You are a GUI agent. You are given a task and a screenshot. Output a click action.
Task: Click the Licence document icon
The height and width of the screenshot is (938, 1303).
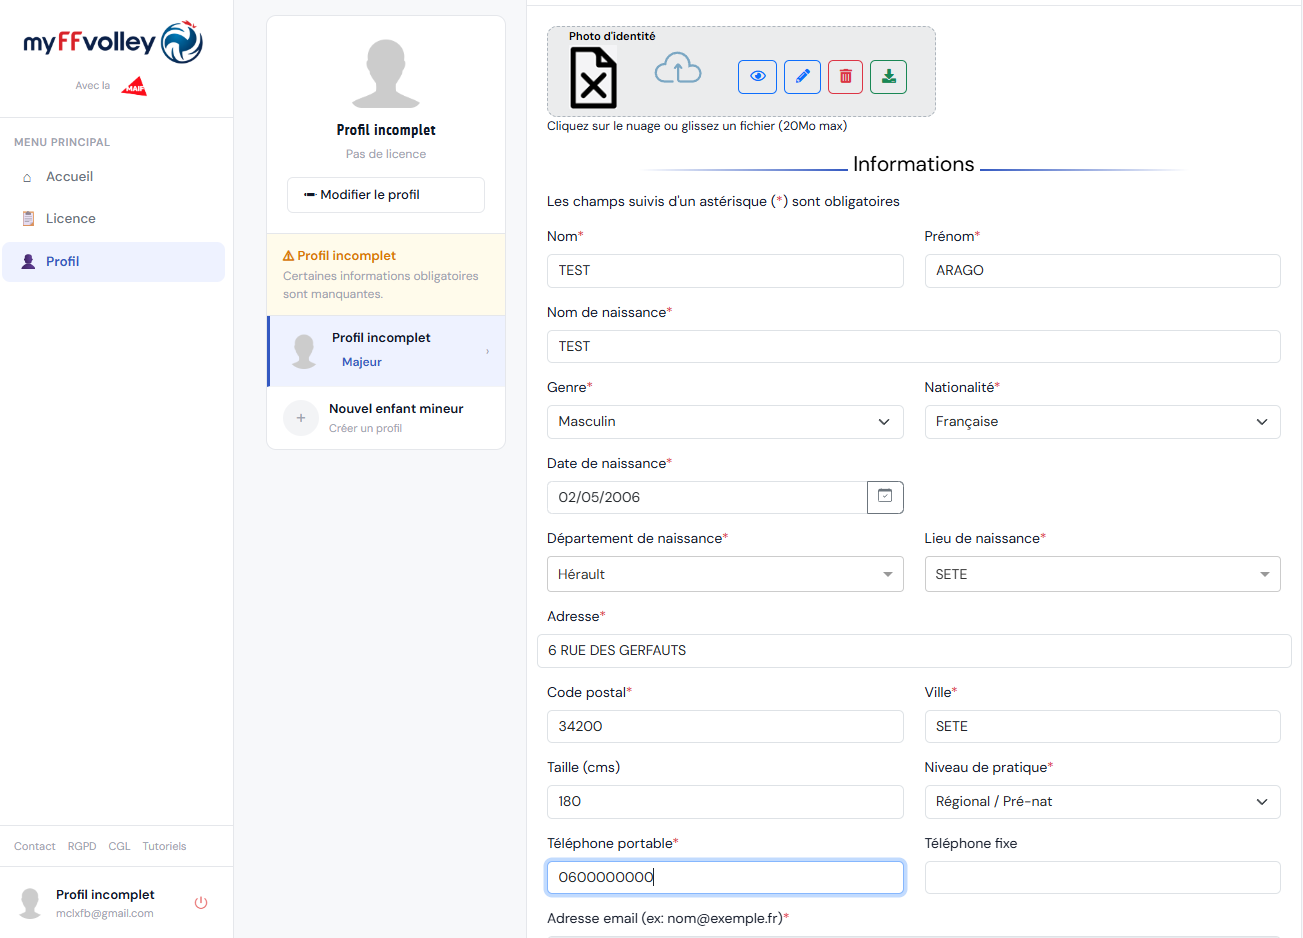28,218
